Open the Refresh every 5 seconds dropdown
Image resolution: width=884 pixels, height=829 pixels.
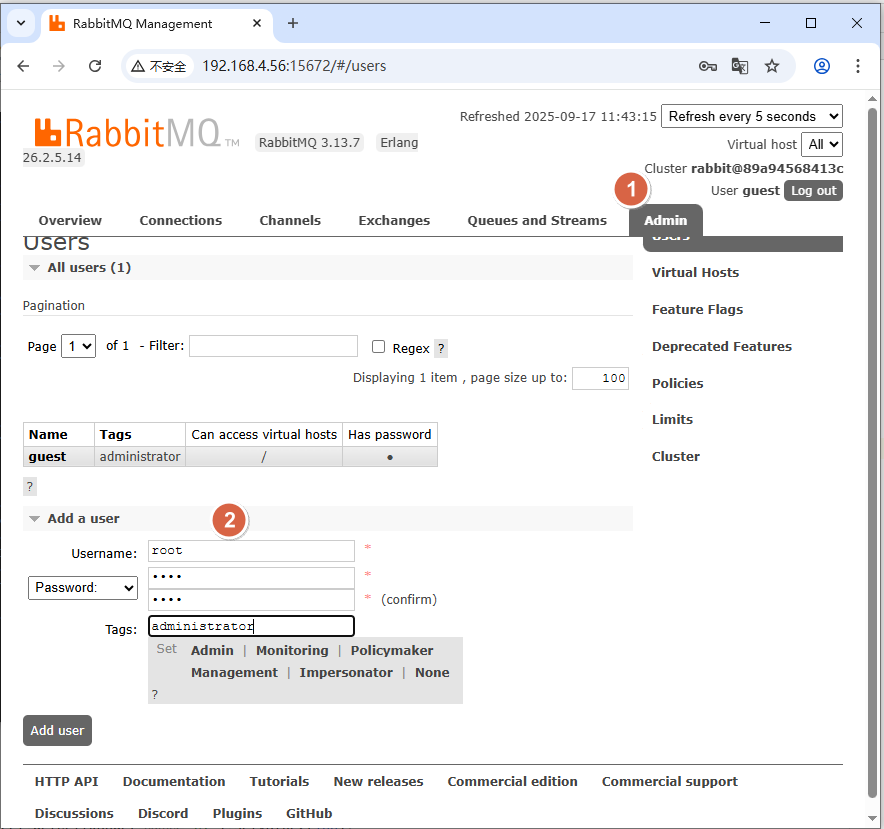[752, 116]
